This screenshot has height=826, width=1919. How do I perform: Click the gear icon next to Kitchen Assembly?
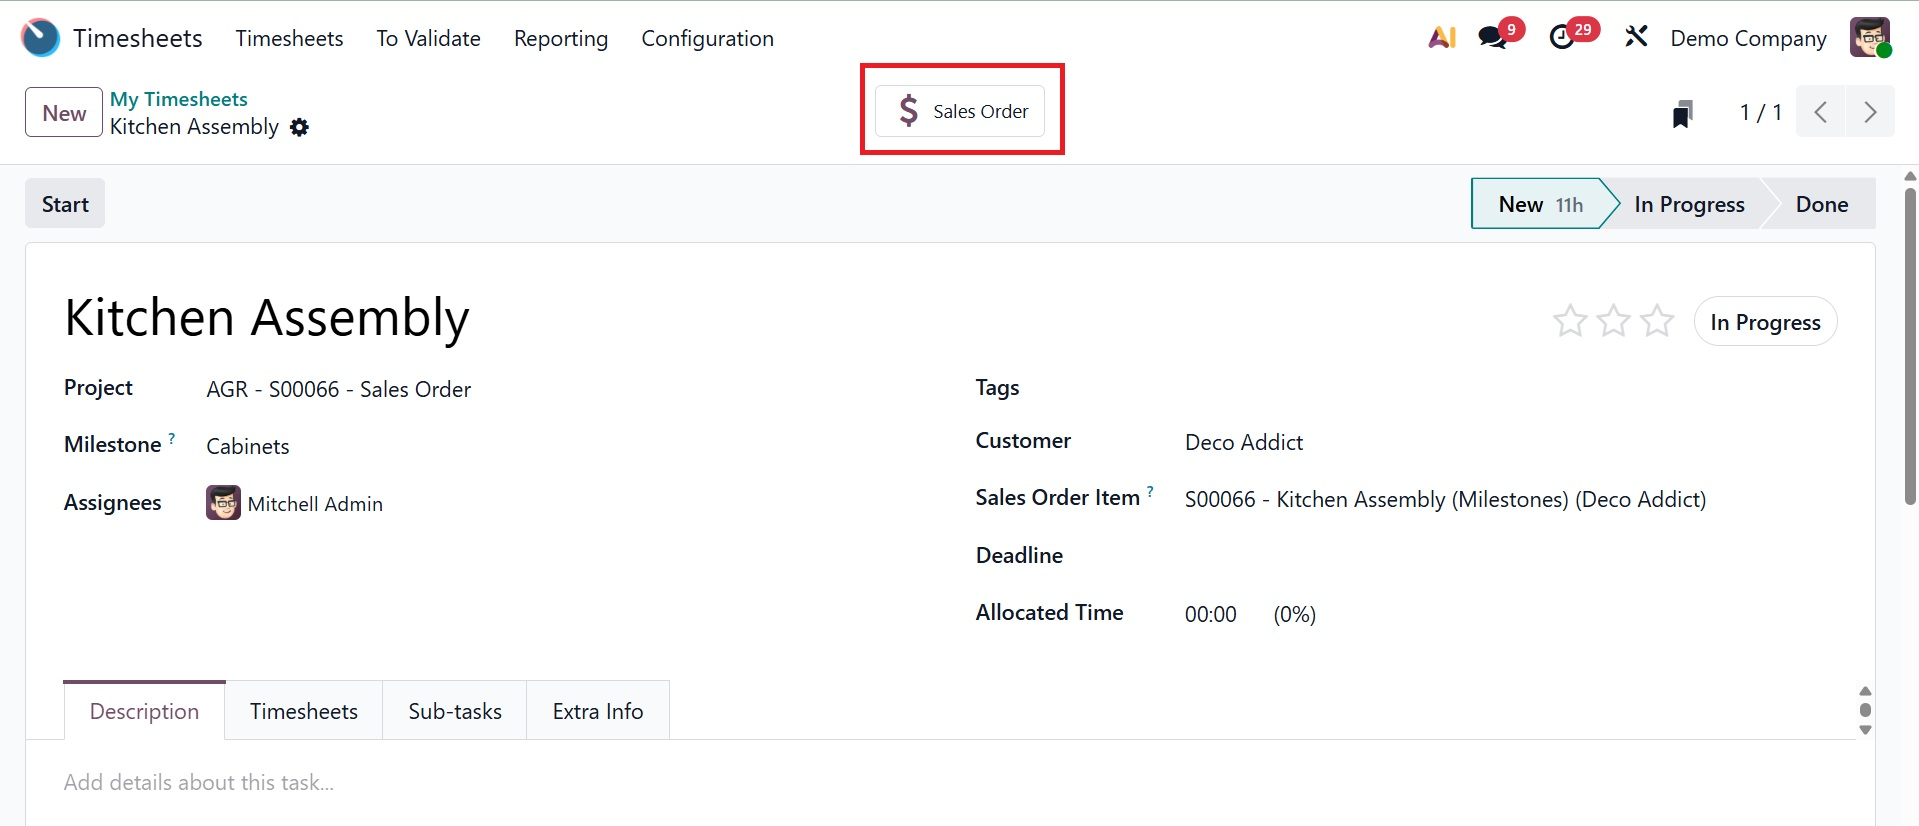pyautogui.click(x=299, y=127)
